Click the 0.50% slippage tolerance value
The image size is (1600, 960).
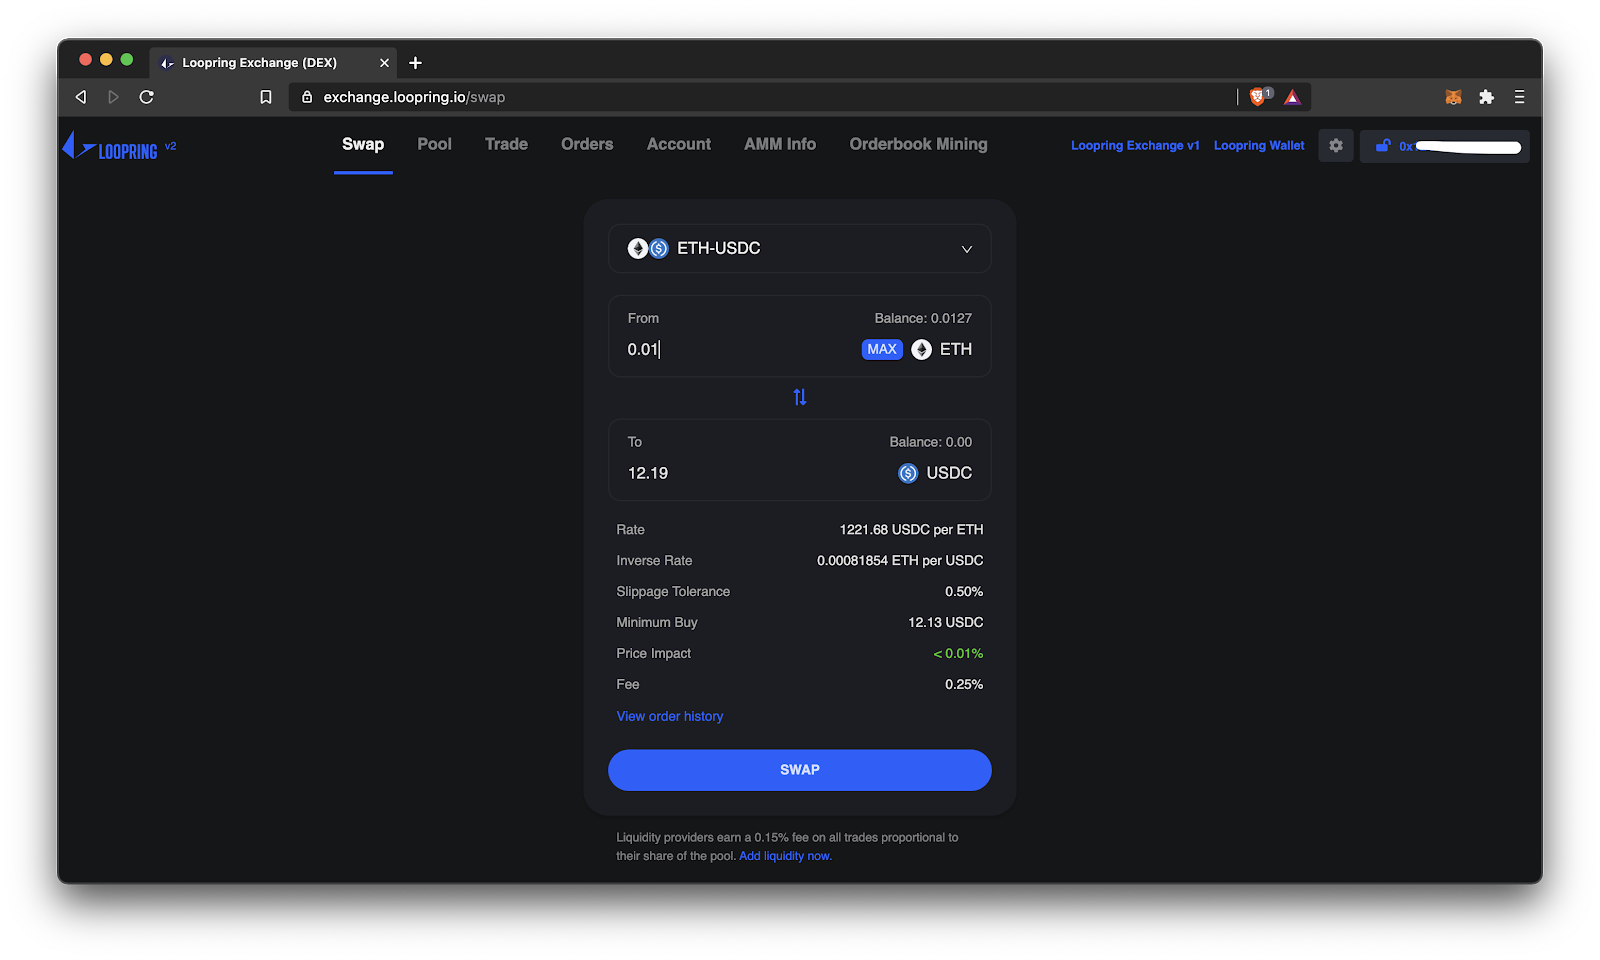(x=964, y=592)
